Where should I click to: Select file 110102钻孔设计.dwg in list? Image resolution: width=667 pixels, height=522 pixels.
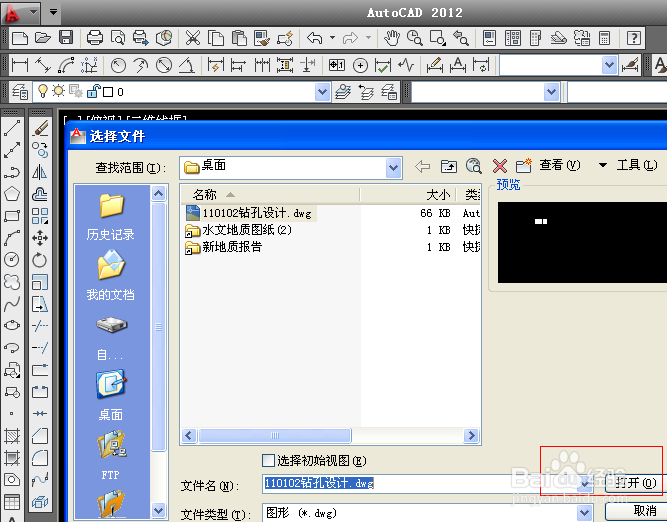point(251,213)
